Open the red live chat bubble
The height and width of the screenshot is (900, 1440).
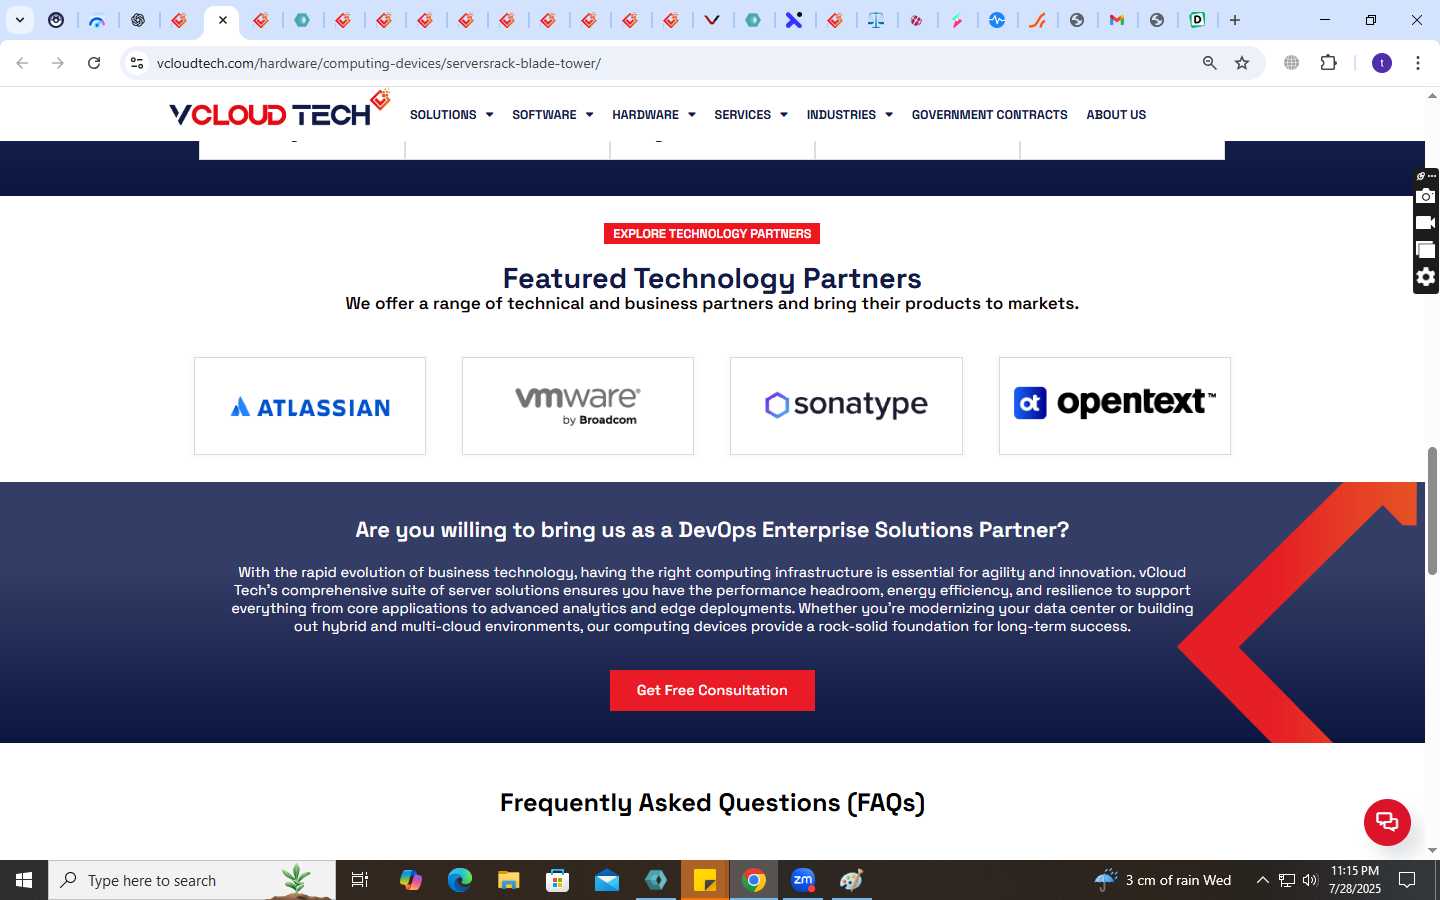(1387, 822)
